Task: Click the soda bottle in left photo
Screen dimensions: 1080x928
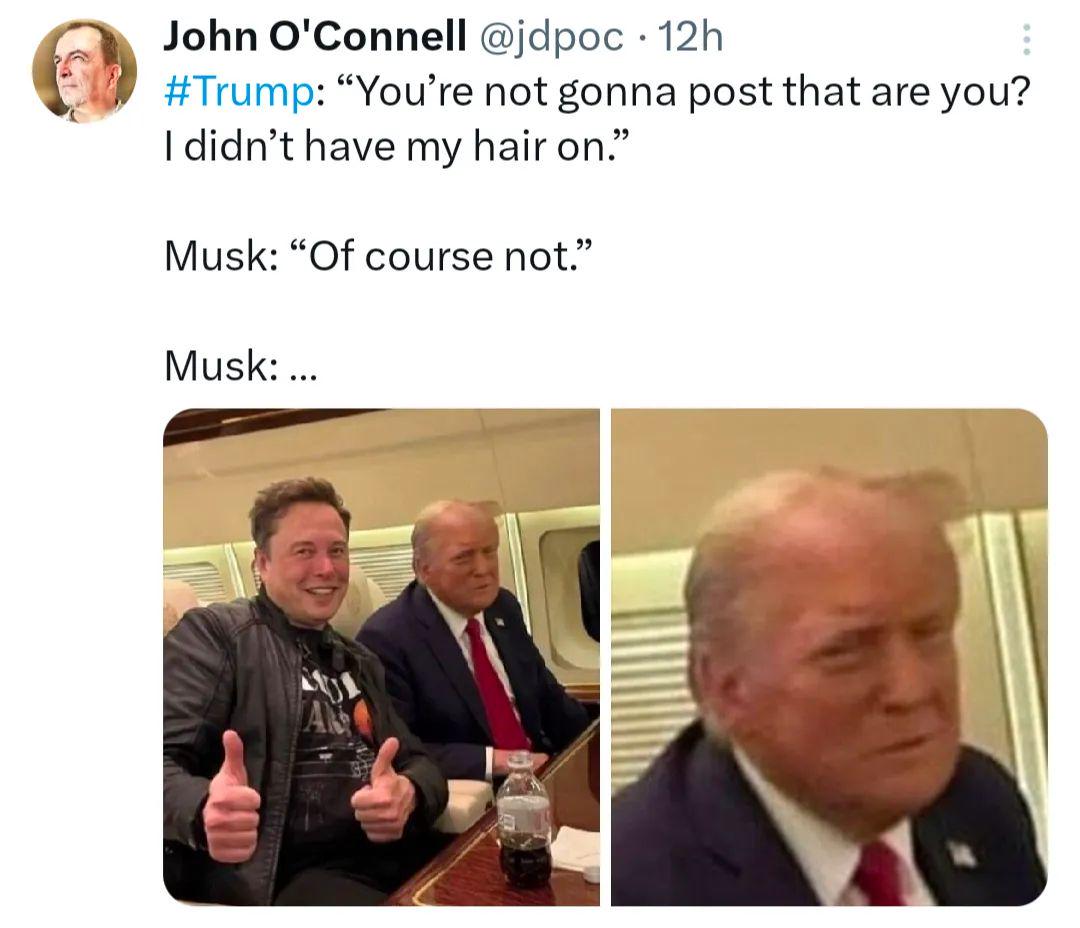Action: click(523, 821)
